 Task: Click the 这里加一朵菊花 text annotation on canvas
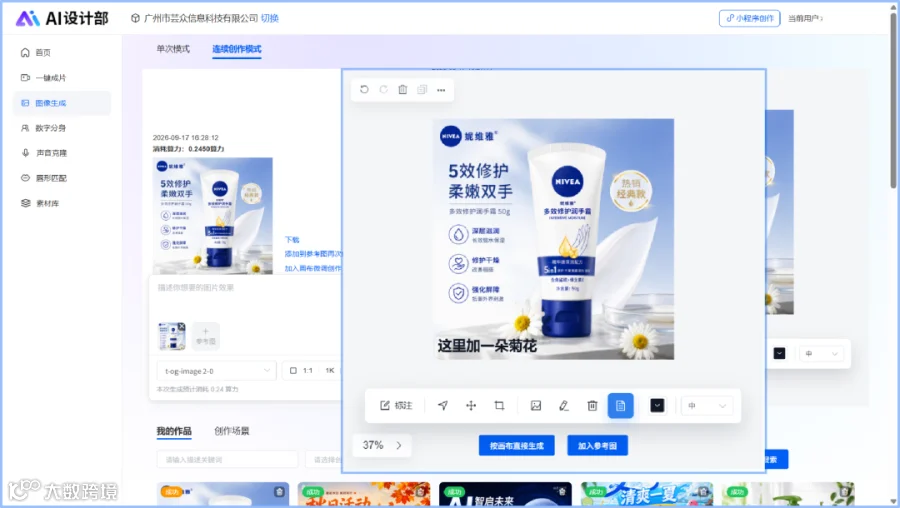coord(487,346)
